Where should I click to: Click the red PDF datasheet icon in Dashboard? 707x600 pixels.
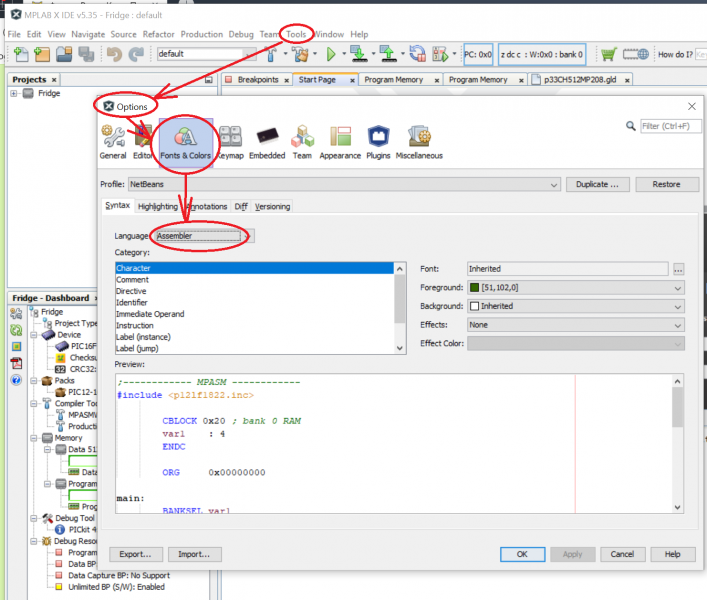pos(16,363)
